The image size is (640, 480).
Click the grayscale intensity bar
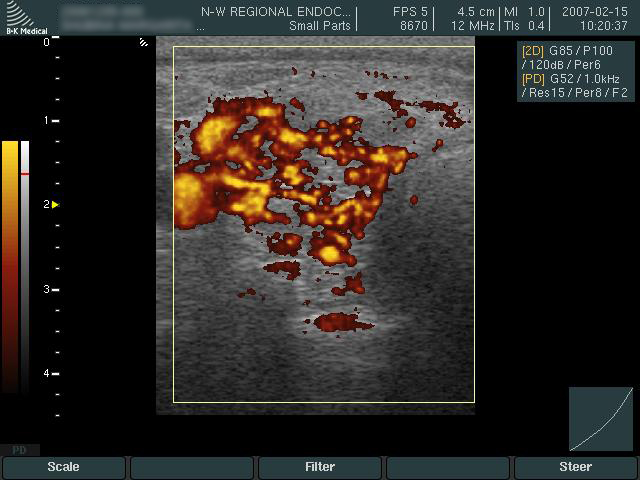[25, 266]
